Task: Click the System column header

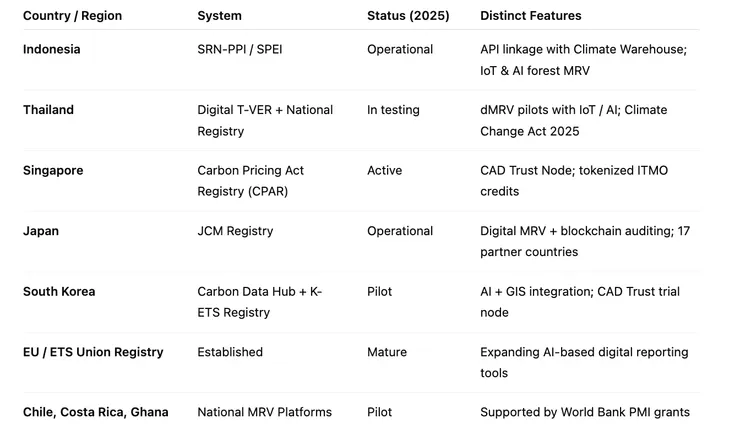Action: [x=219, y=16]
